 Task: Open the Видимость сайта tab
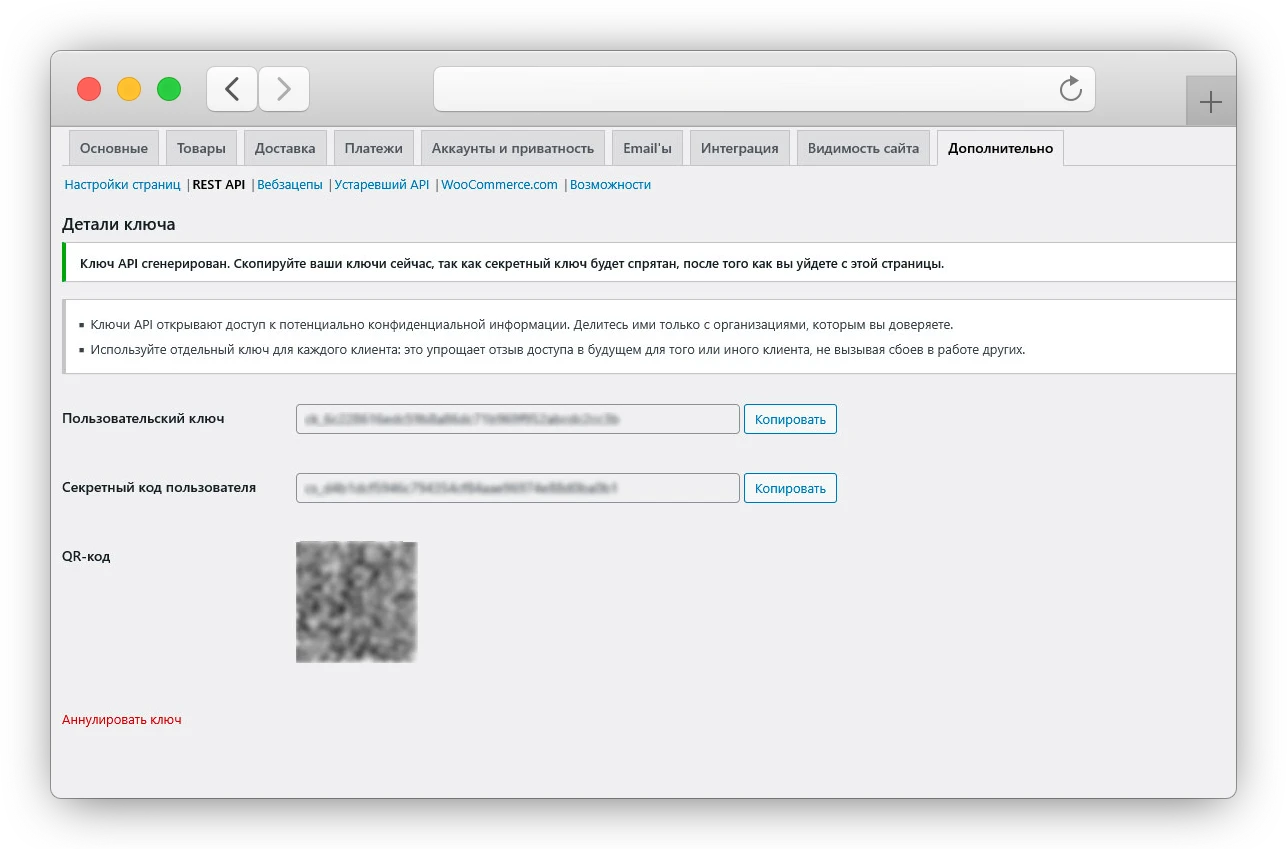pos(863,148)
